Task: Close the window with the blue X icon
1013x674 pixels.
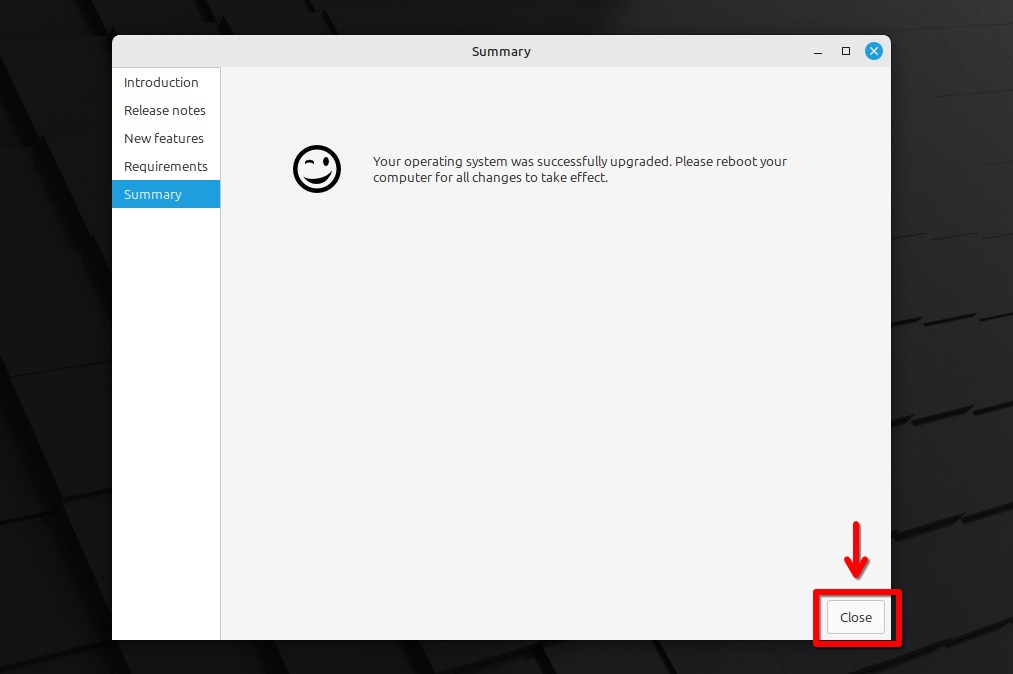Action: (873, 51)
